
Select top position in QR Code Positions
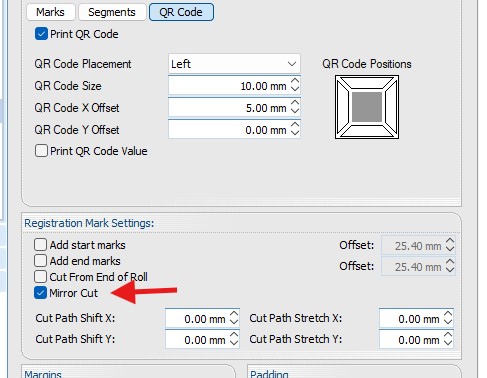[x=367, y=83]
